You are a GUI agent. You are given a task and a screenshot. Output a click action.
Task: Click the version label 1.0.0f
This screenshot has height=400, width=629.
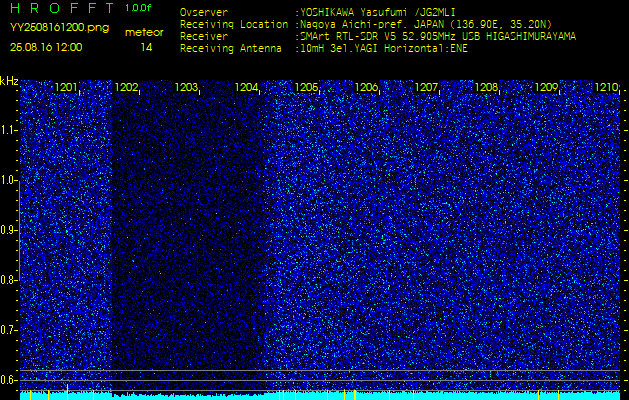138,8
